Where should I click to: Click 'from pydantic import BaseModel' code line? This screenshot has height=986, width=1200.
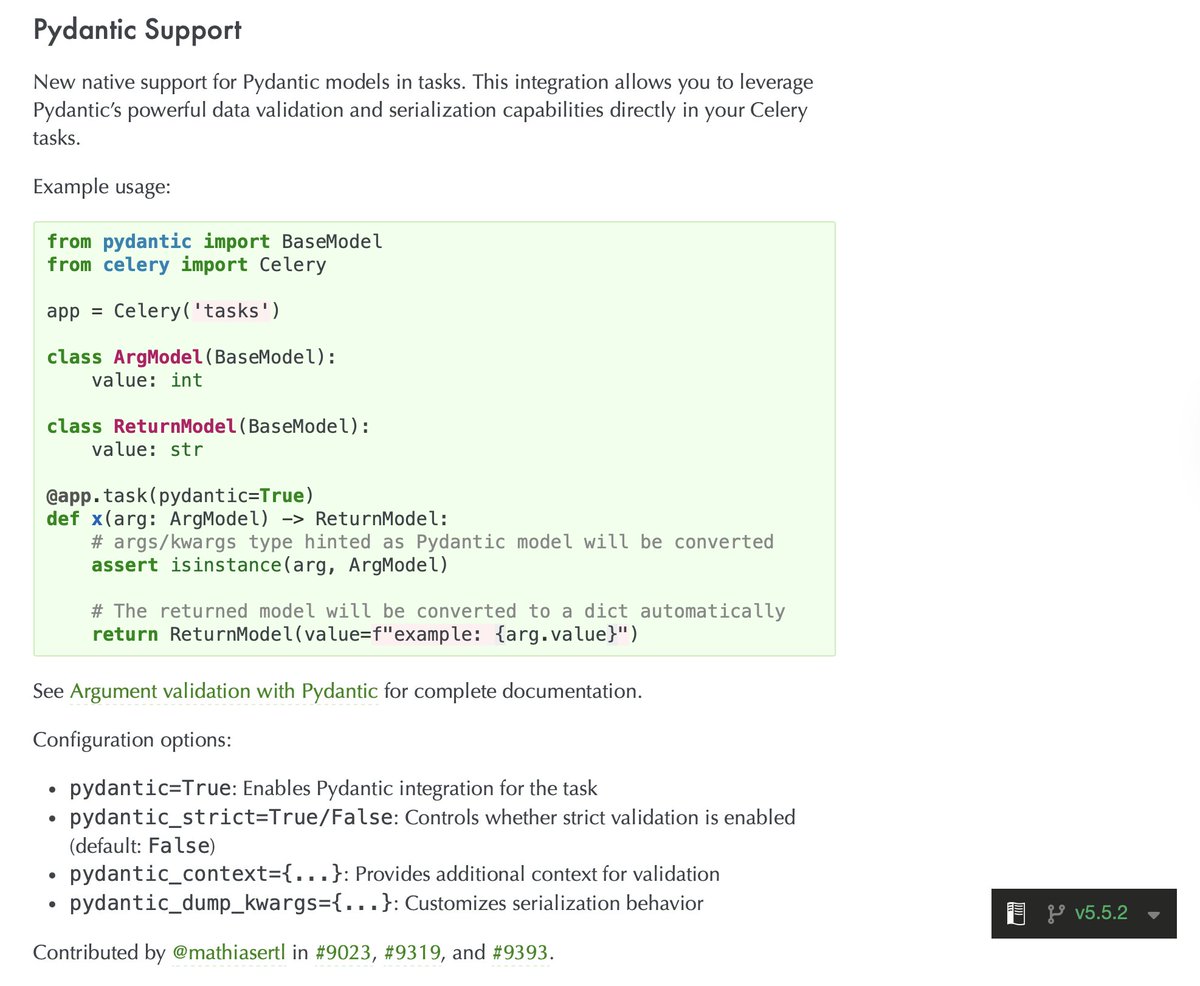tap(215, 242)
